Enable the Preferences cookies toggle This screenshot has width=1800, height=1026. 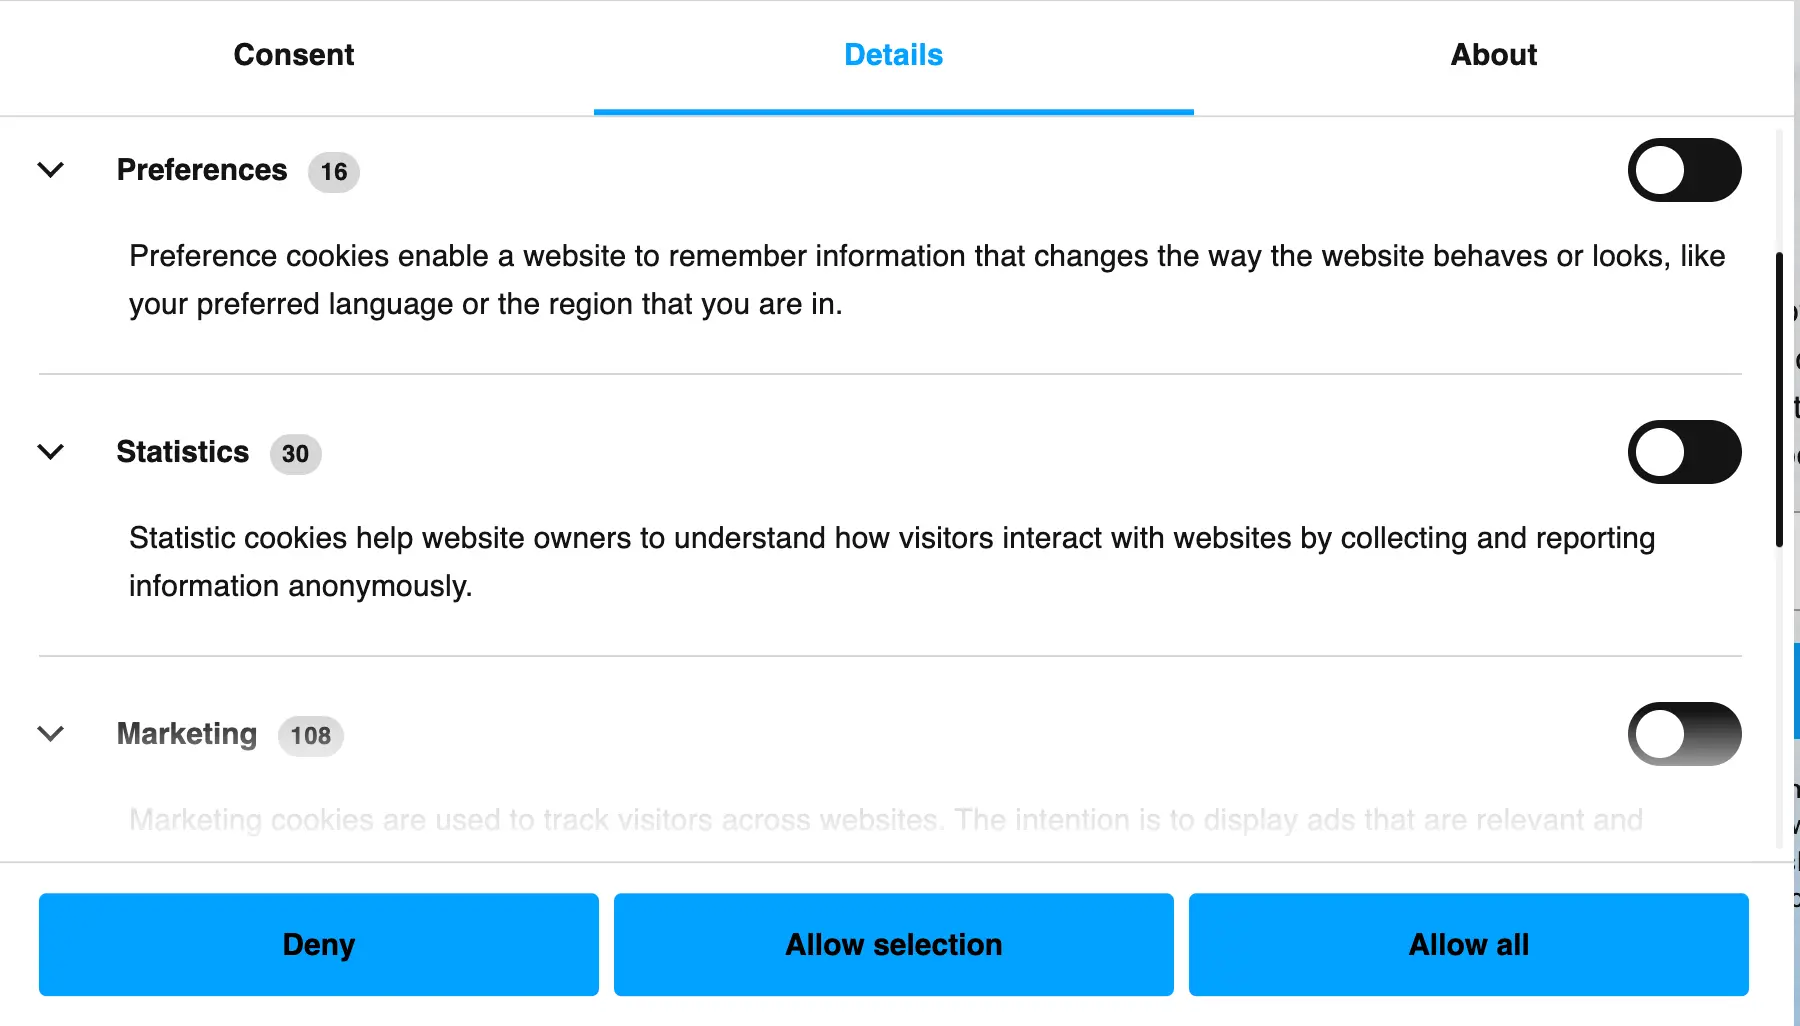(x=1684, y=170)
